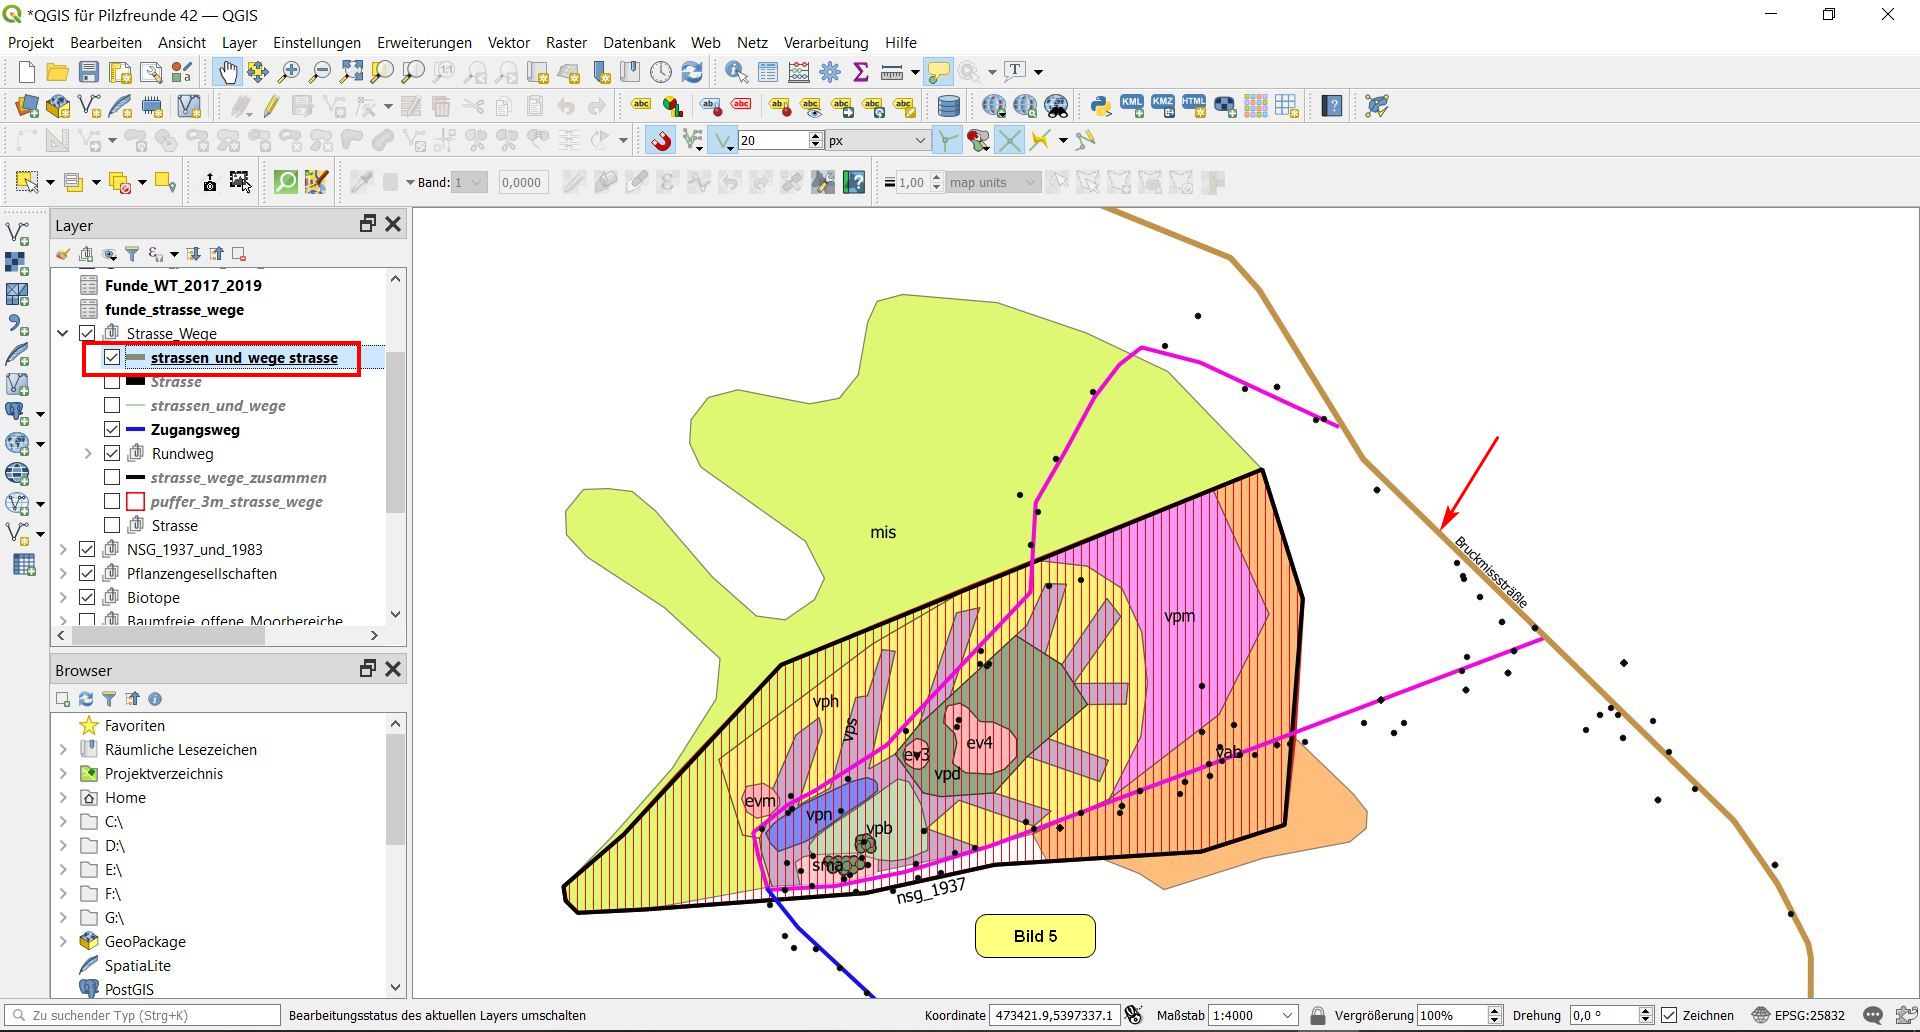Expand the GeoPackage browser item
The height and width of the screenshot is (1032, 1920).
64,942
